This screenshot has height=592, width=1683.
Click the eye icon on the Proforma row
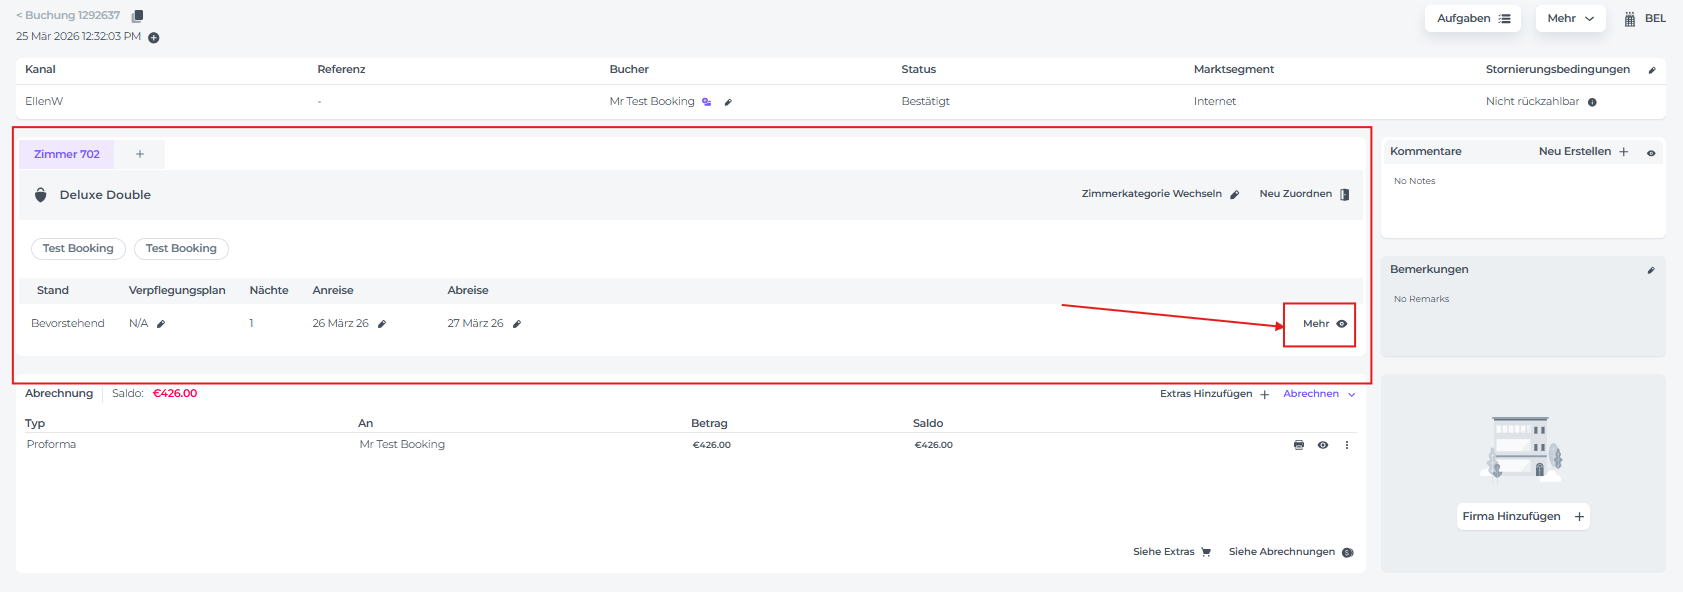point(1323,445)
